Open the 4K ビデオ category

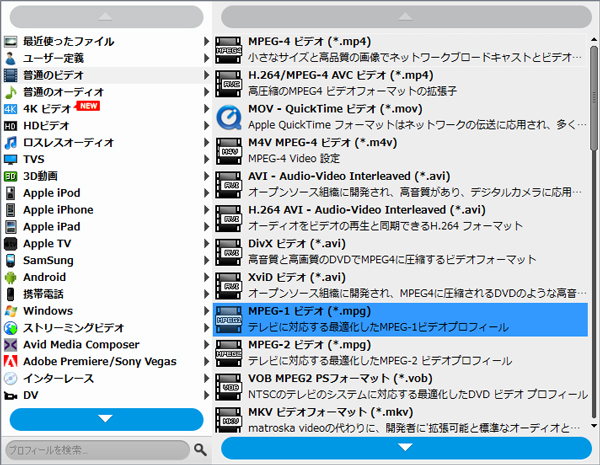107,109
